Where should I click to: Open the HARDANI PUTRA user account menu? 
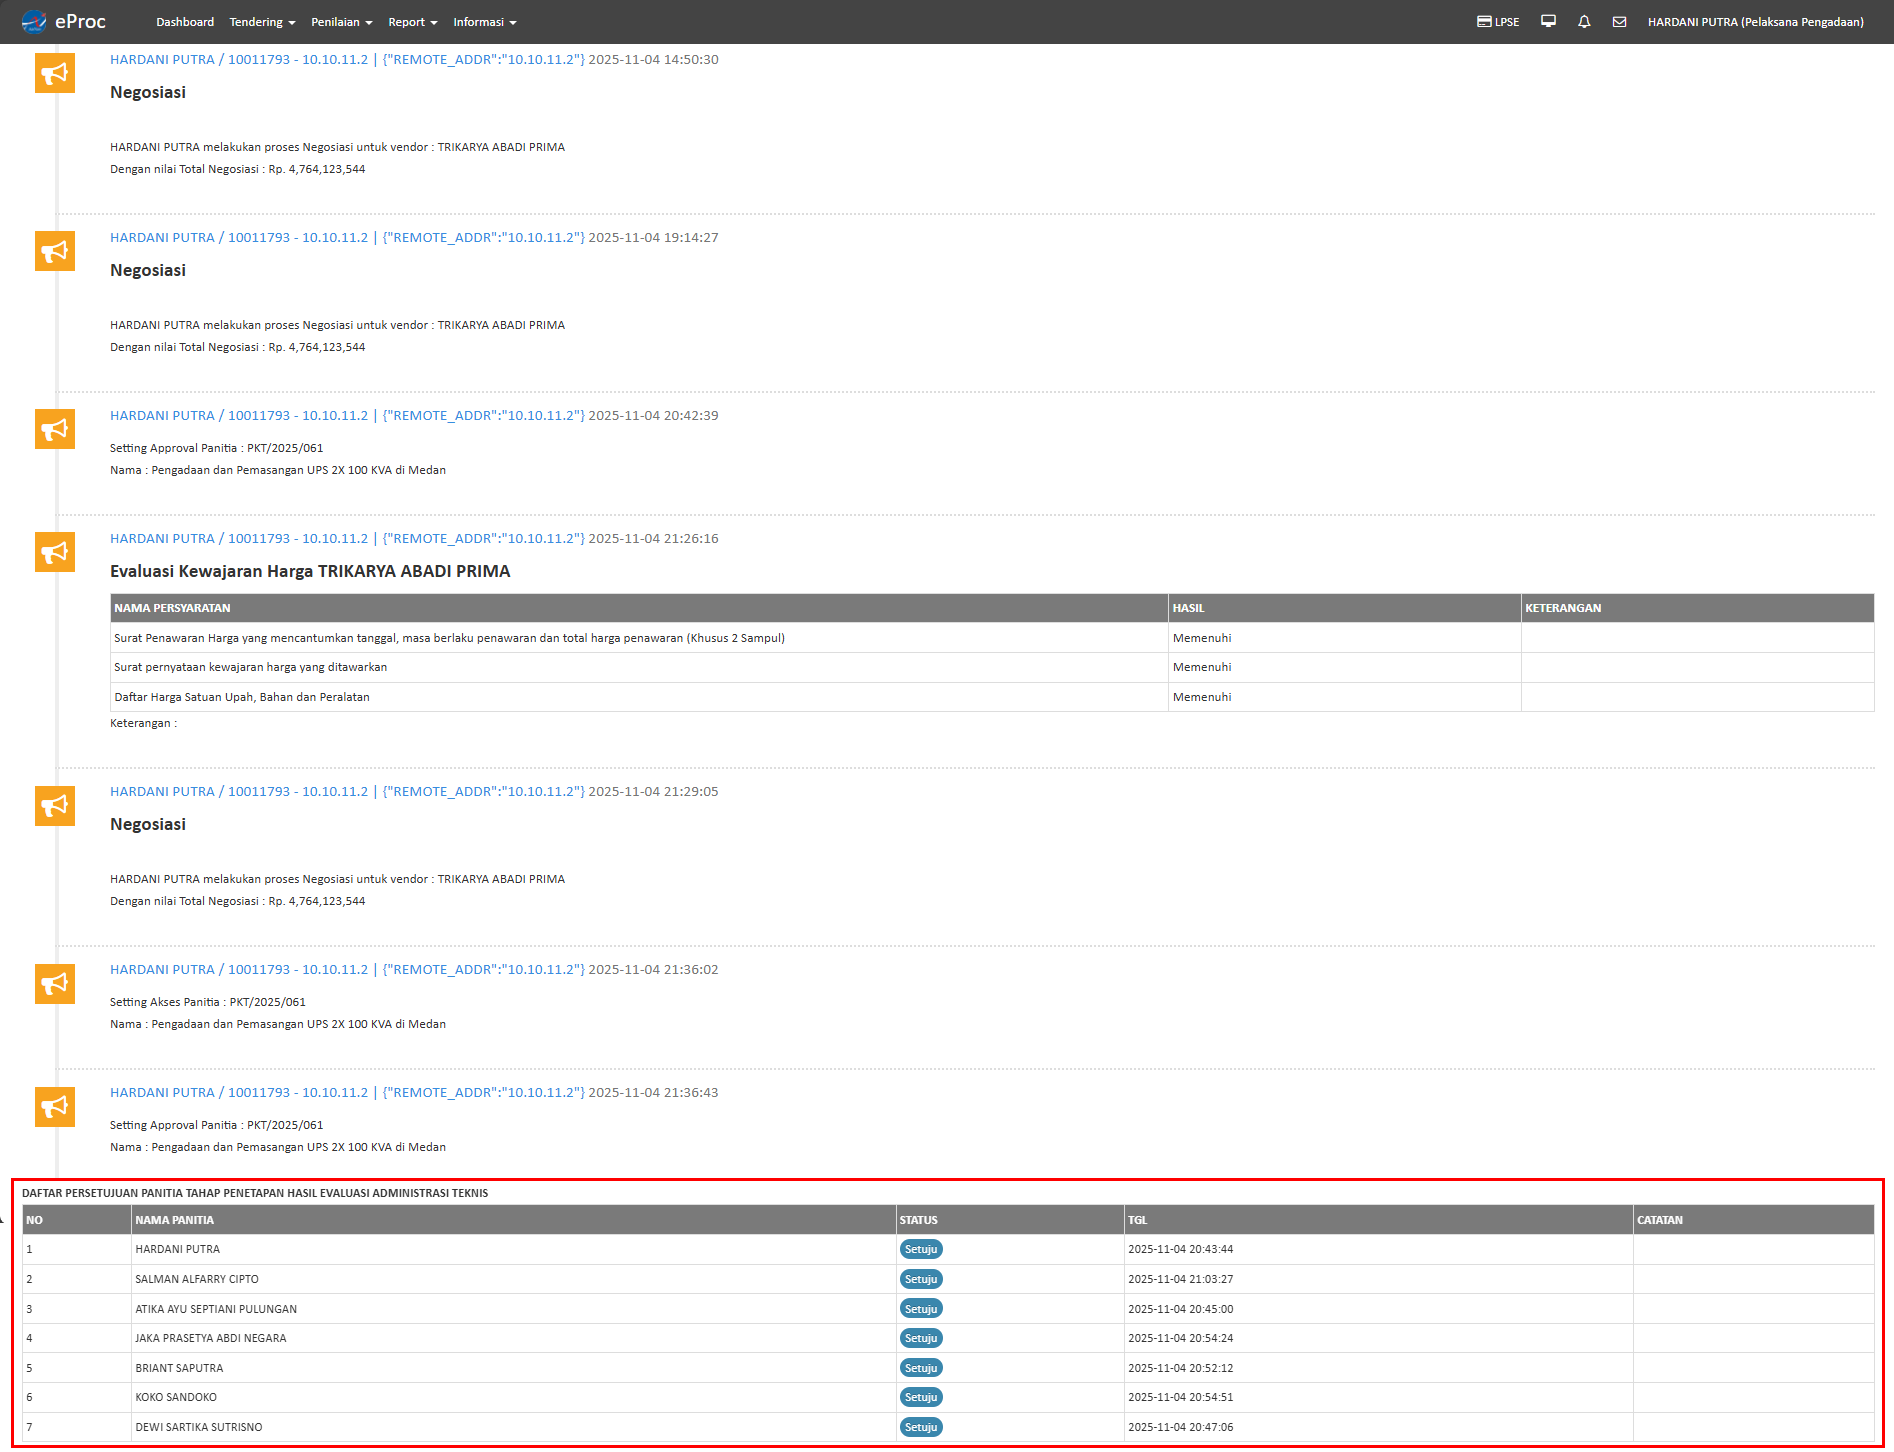[1755, 22]
